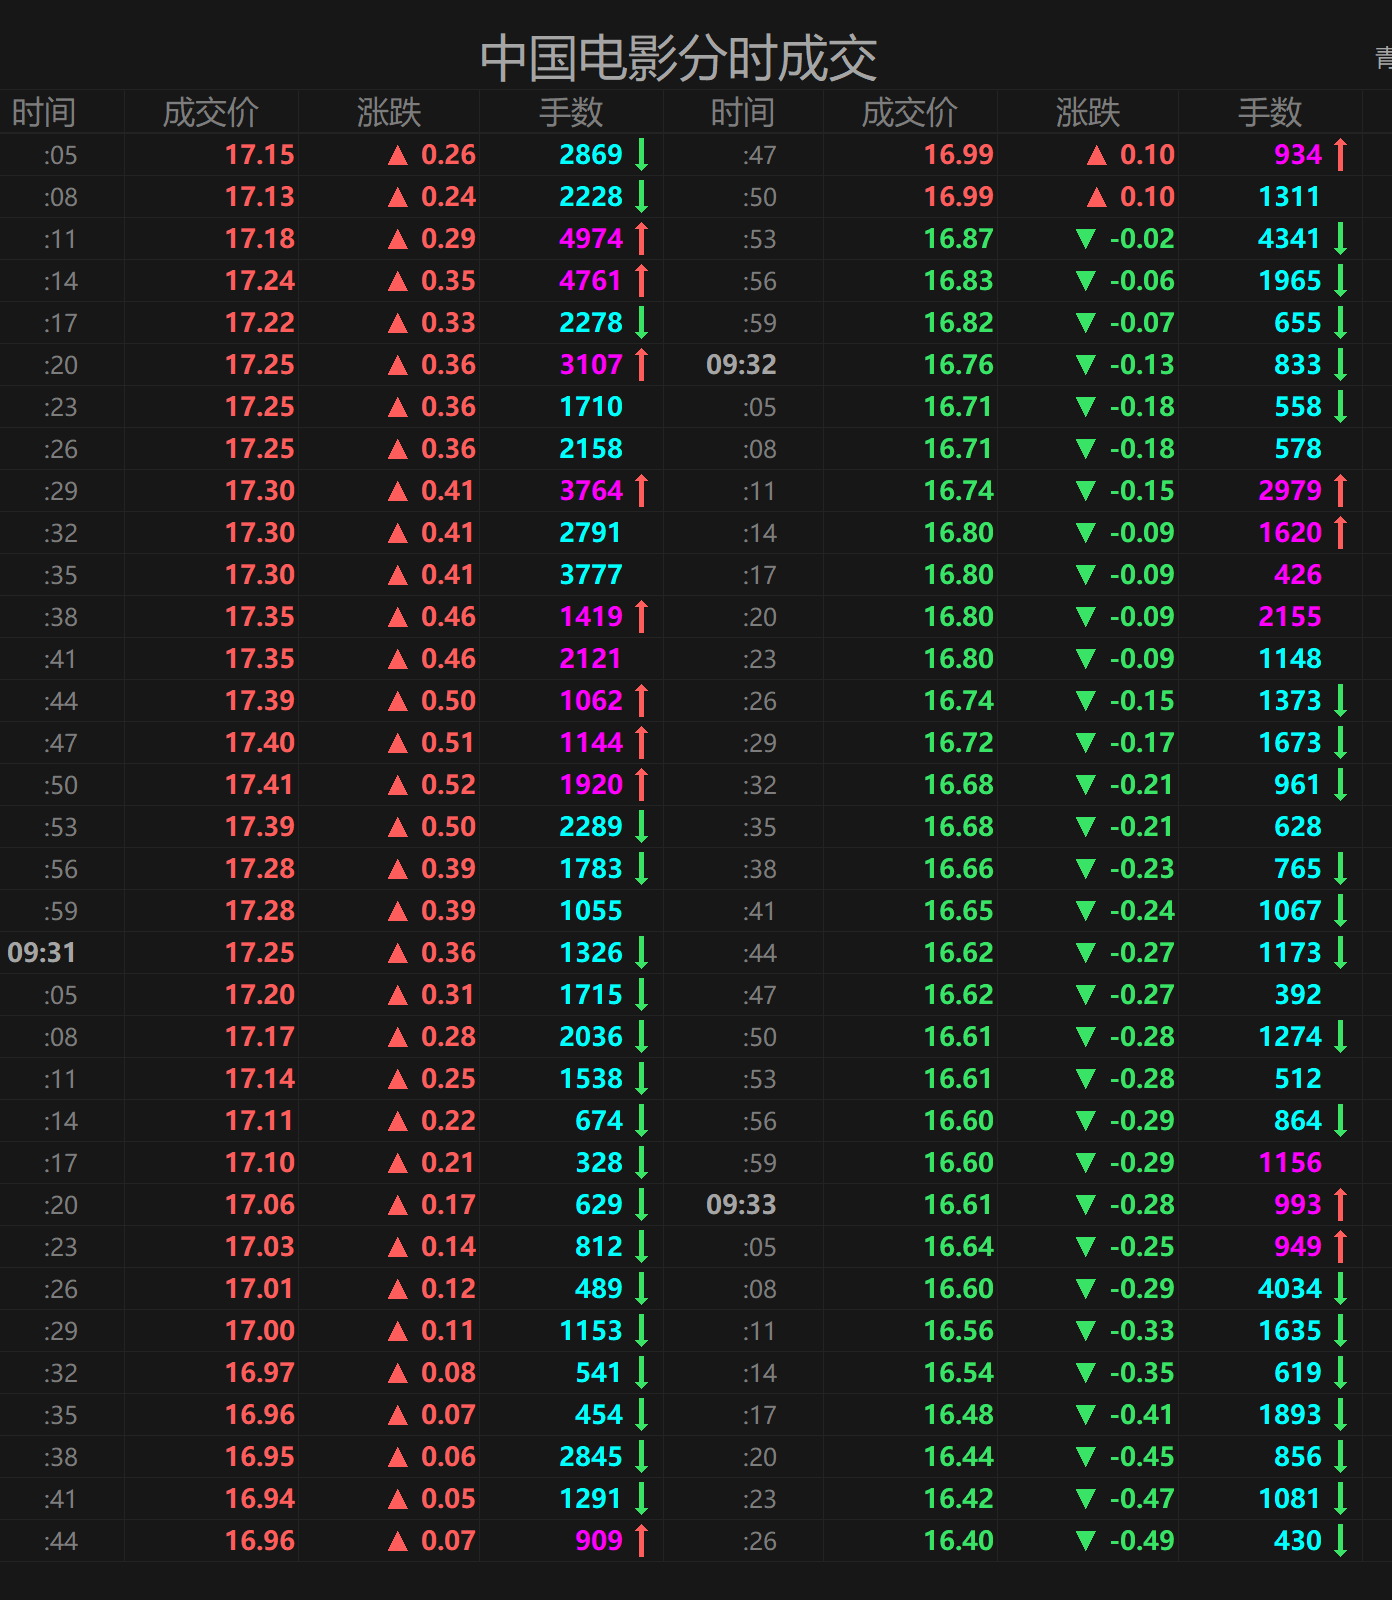The width and height of the screenshot is (1392, 1600).
Task: Click the red up arrow next to volume 1920
Action: 642,785
